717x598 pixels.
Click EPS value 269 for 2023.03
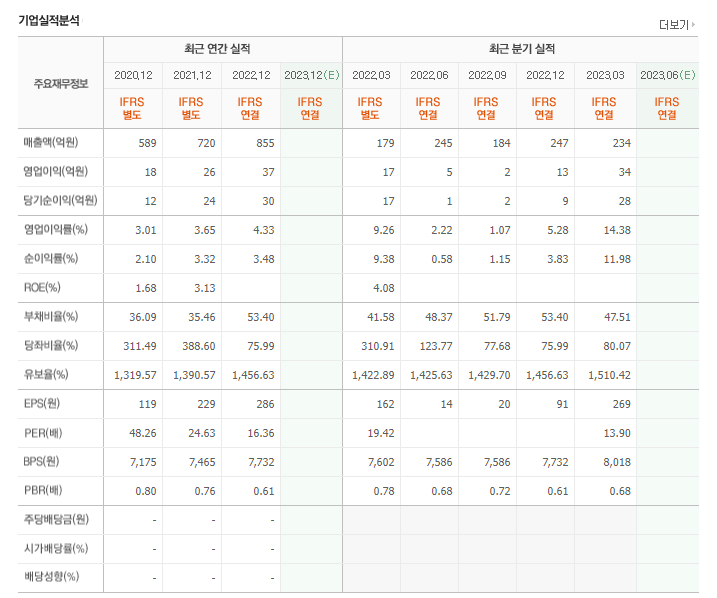pos(621,404)
